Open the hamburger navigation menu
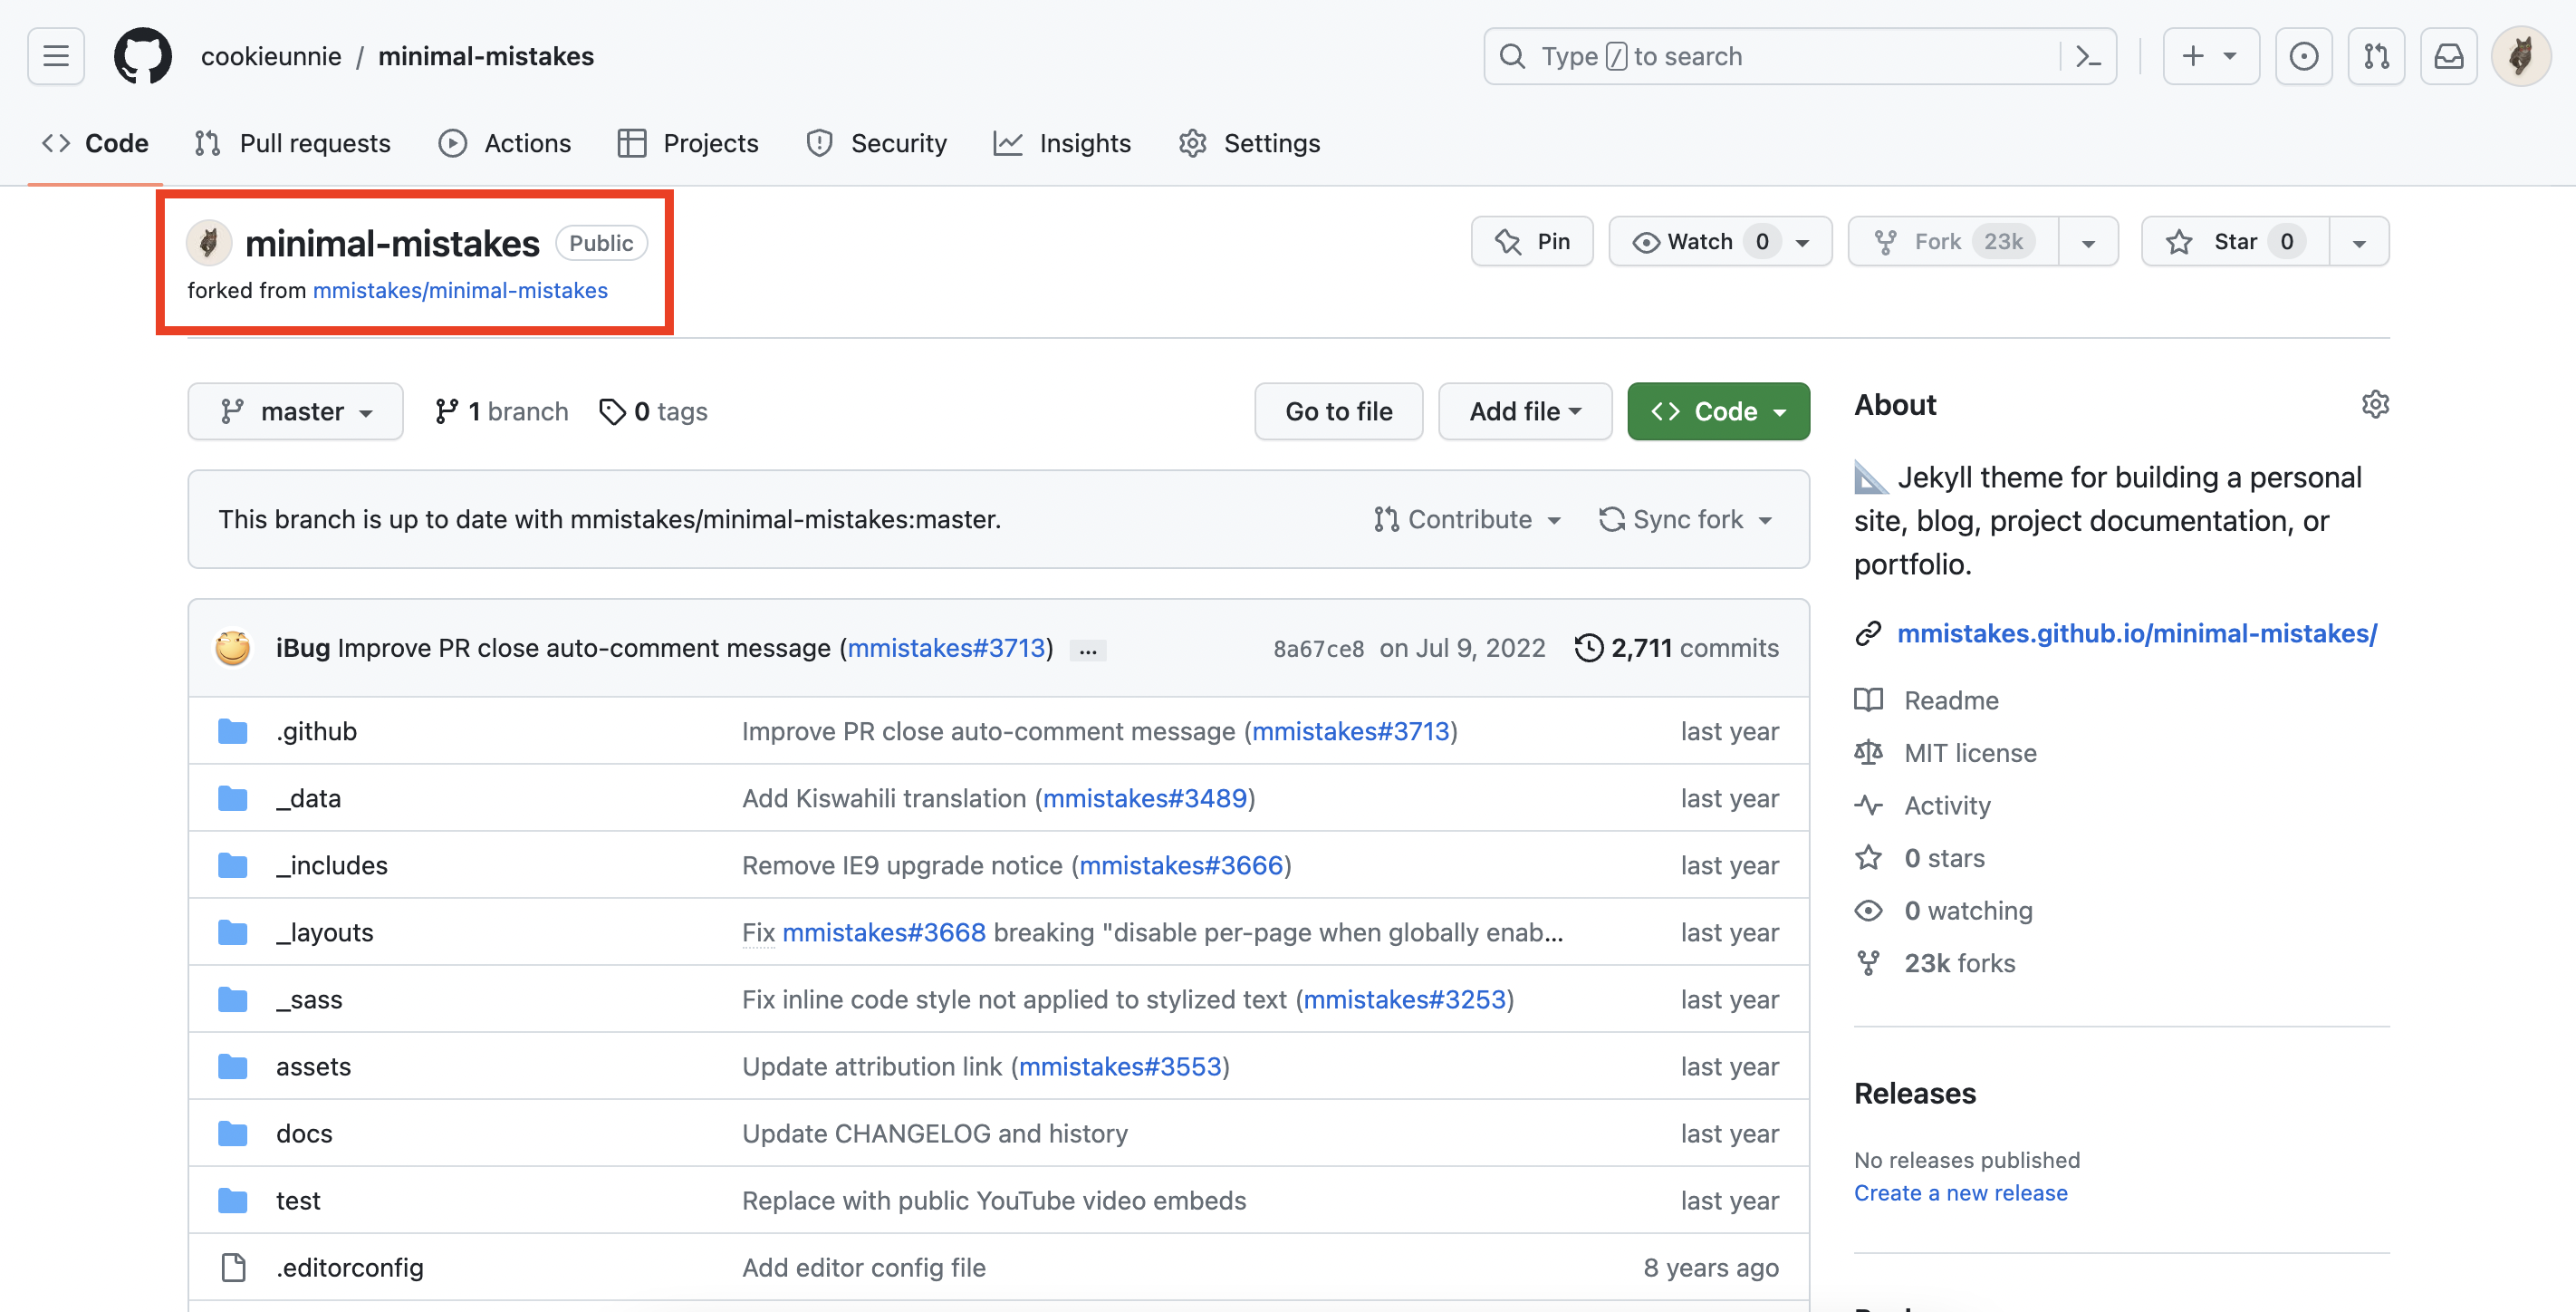 coord(56,56)
